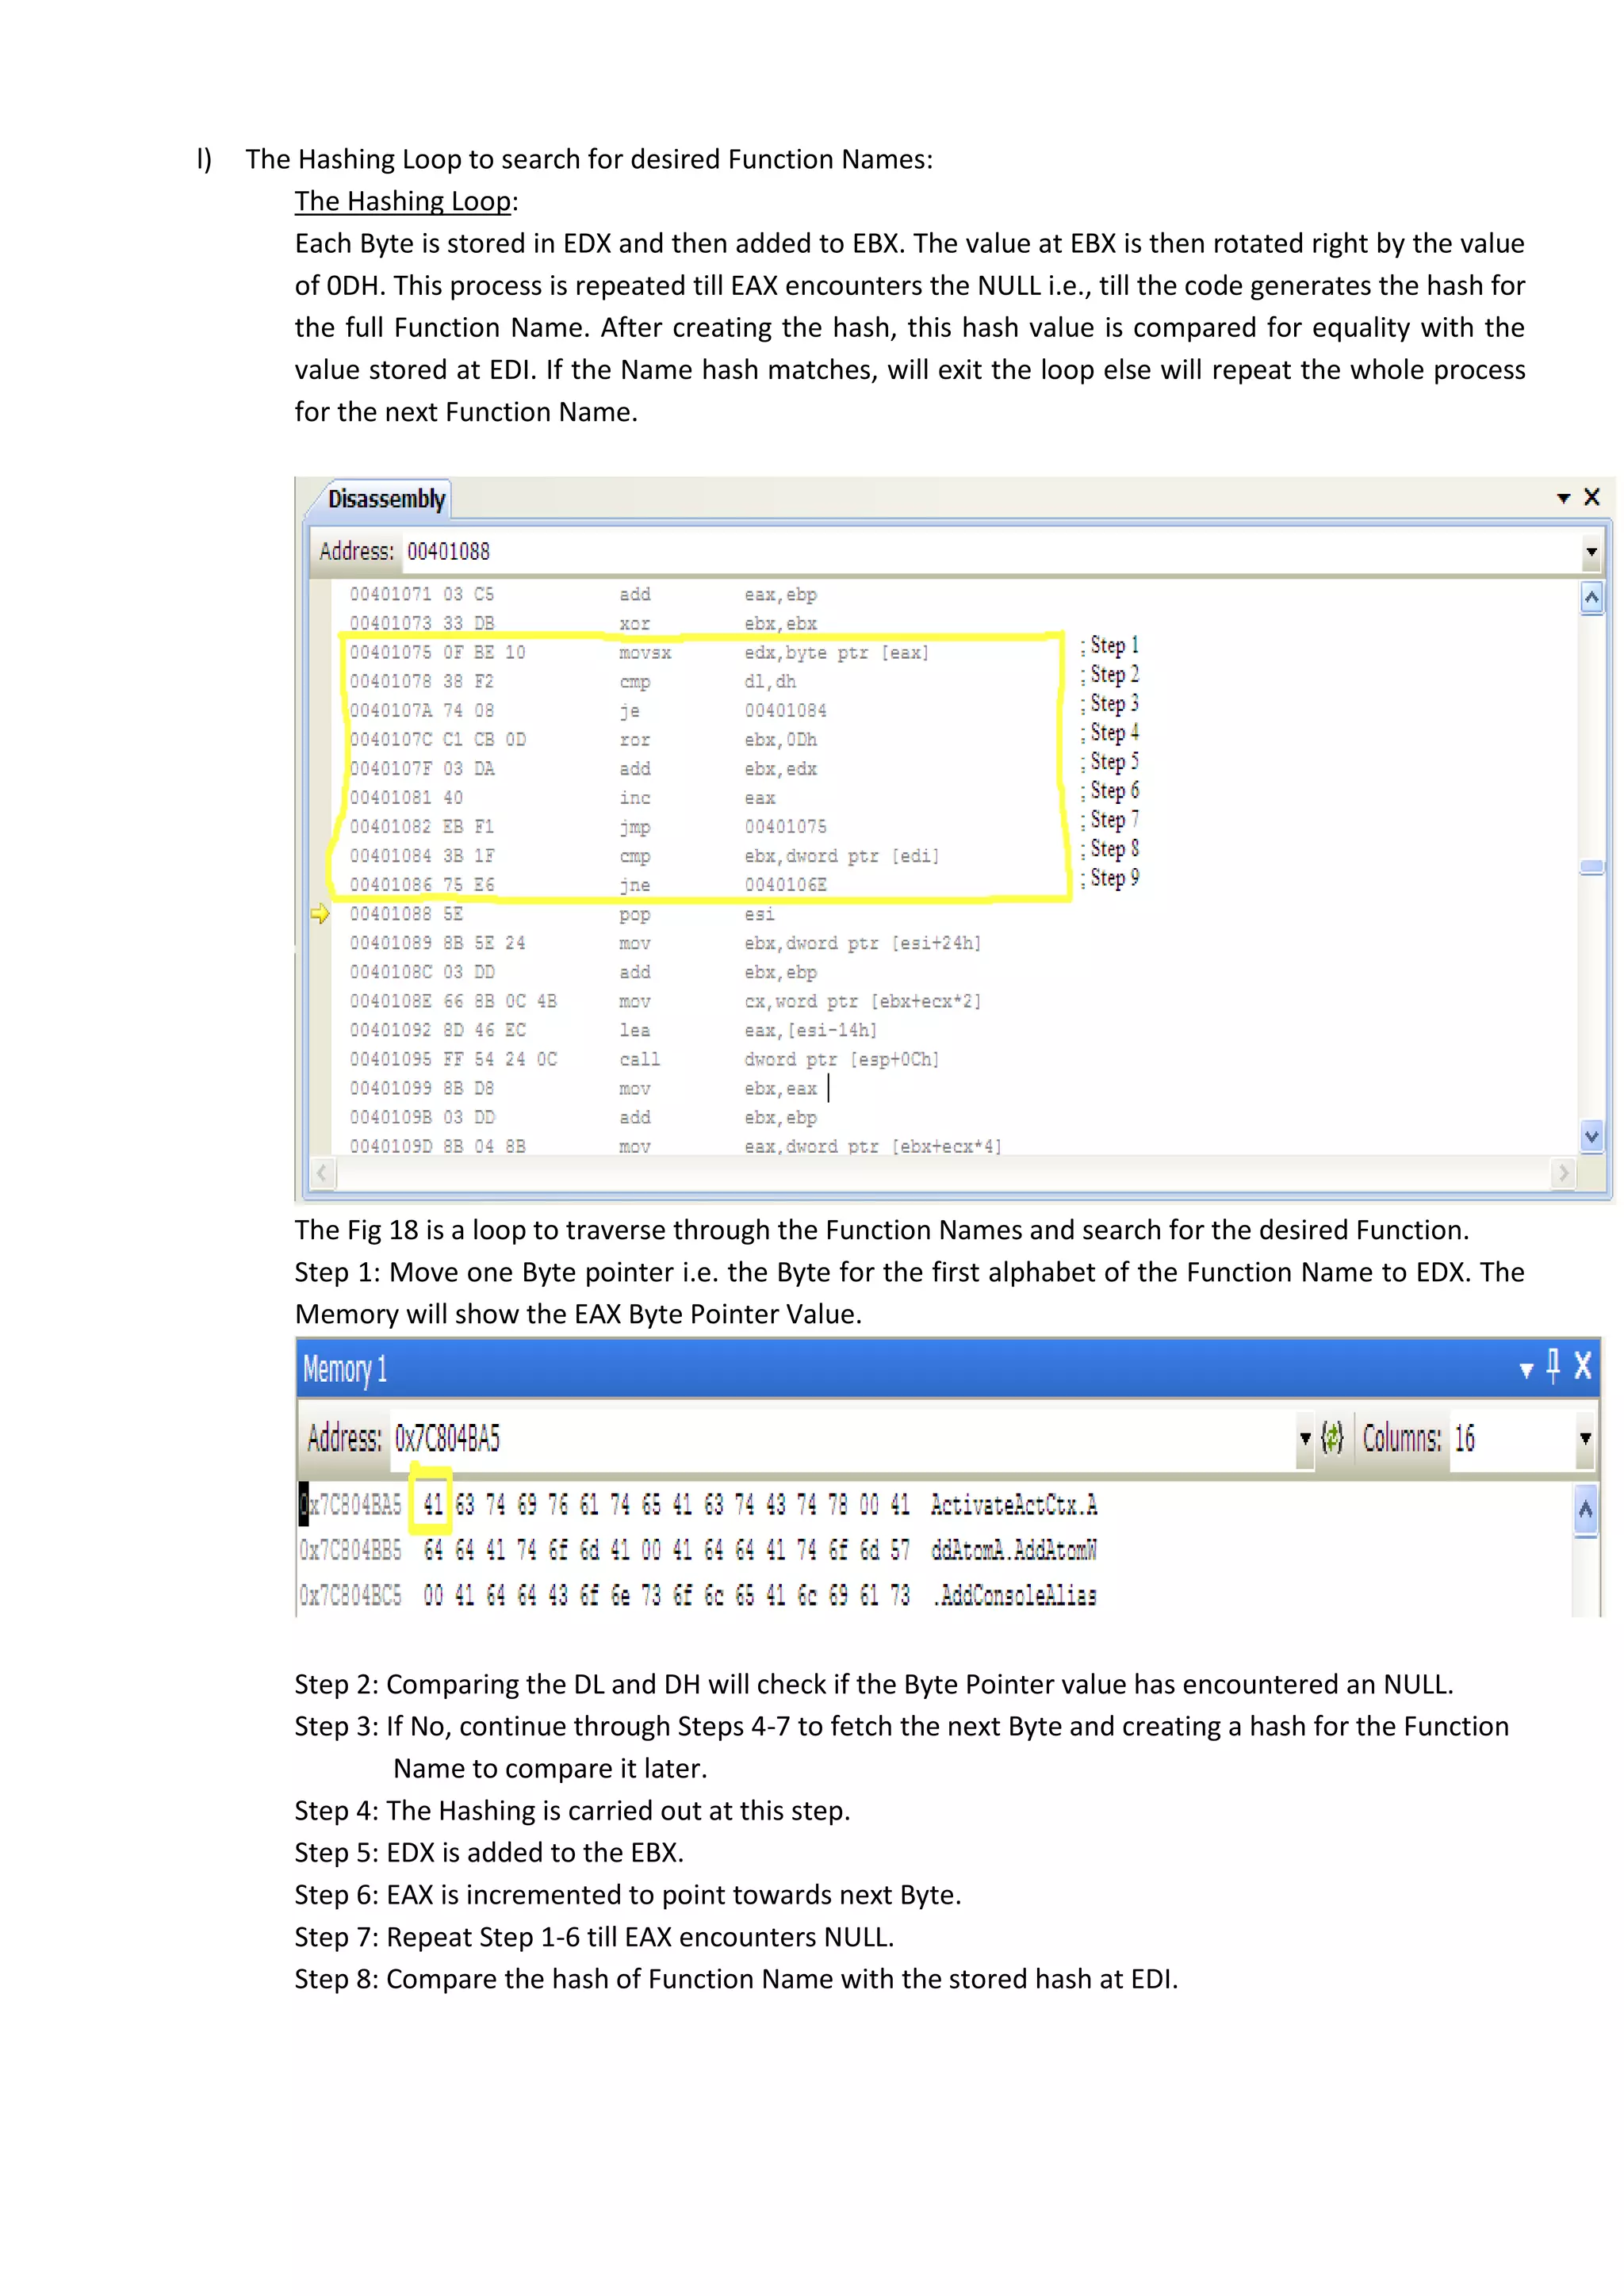1624x2296 pixels.
Task: Select the mov cx,word ptr [ebx+ecx*2] line
Action: [666, 1000]
